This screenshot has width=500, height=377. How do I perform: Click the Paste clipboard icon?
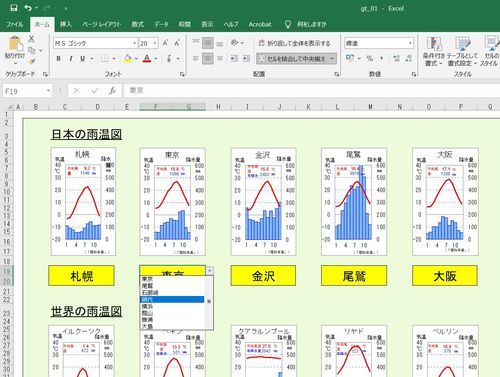pos(15,44)
